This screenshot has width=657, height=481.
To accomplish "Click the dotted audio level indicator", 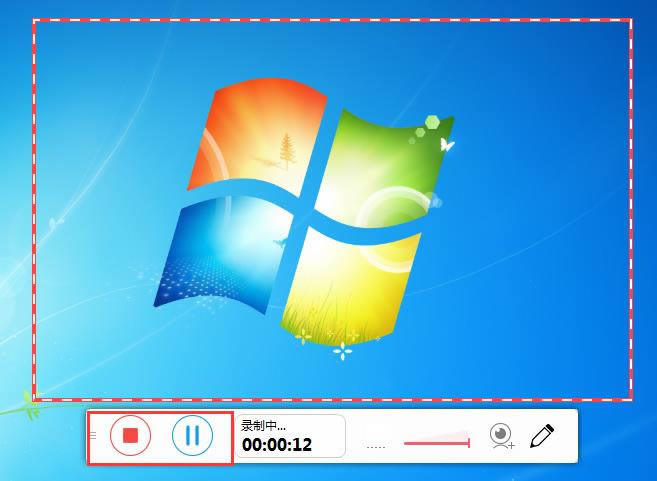I will click(375, 446).
